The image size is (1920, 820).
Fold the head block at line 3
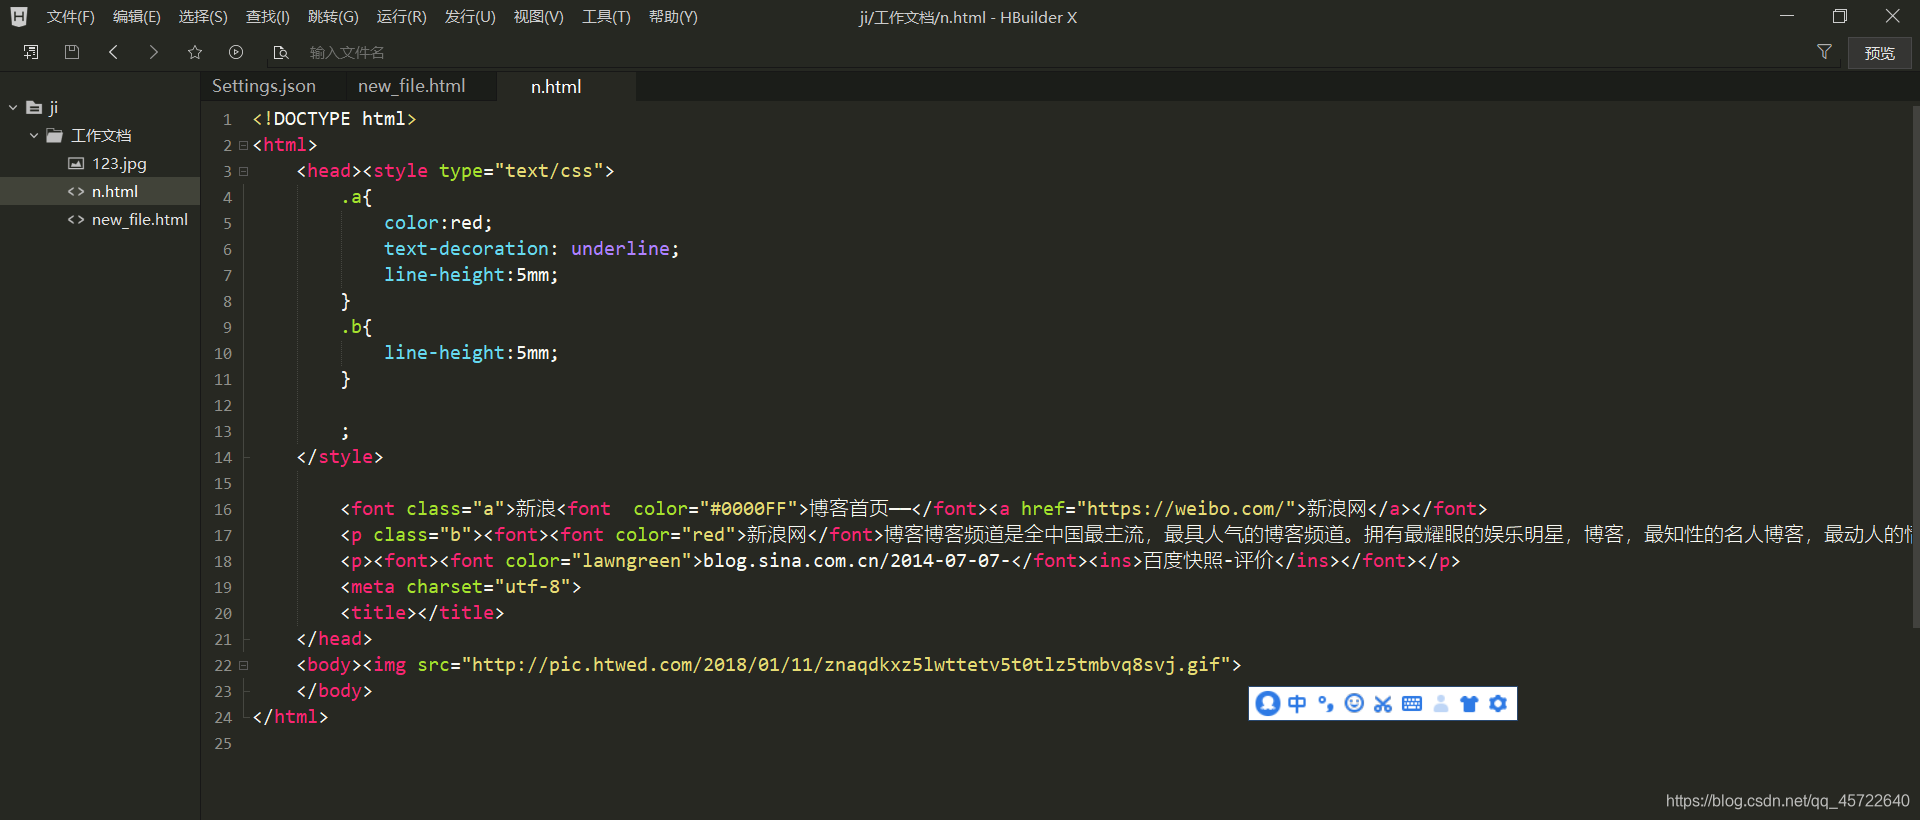(243, 171)
